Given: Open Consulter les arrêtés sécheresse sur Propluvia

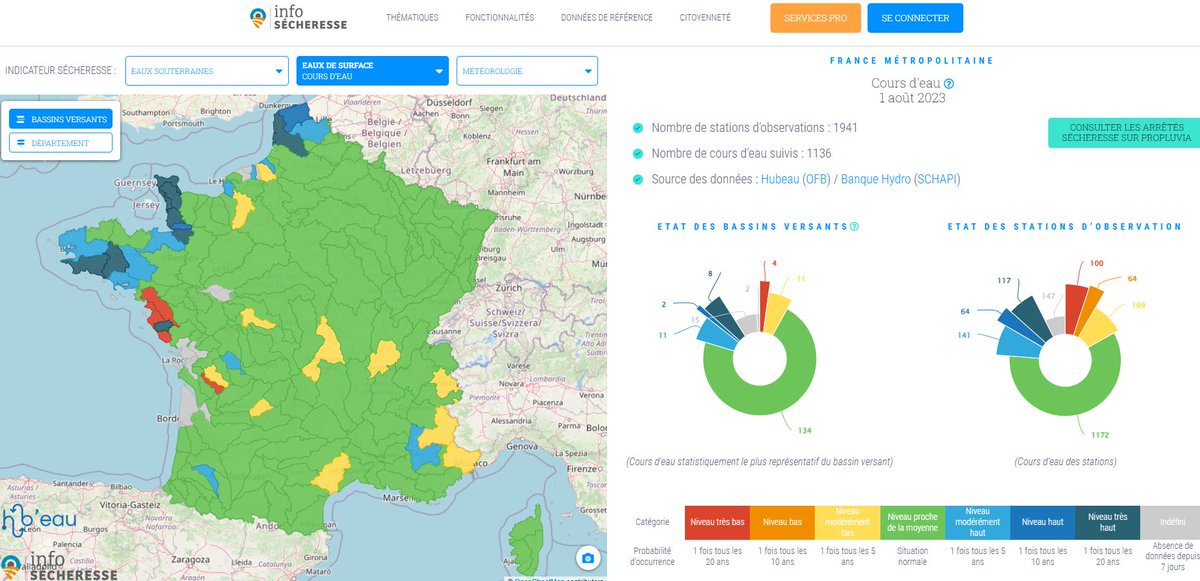Looking at the screenshot, I should click(1124, 133).
